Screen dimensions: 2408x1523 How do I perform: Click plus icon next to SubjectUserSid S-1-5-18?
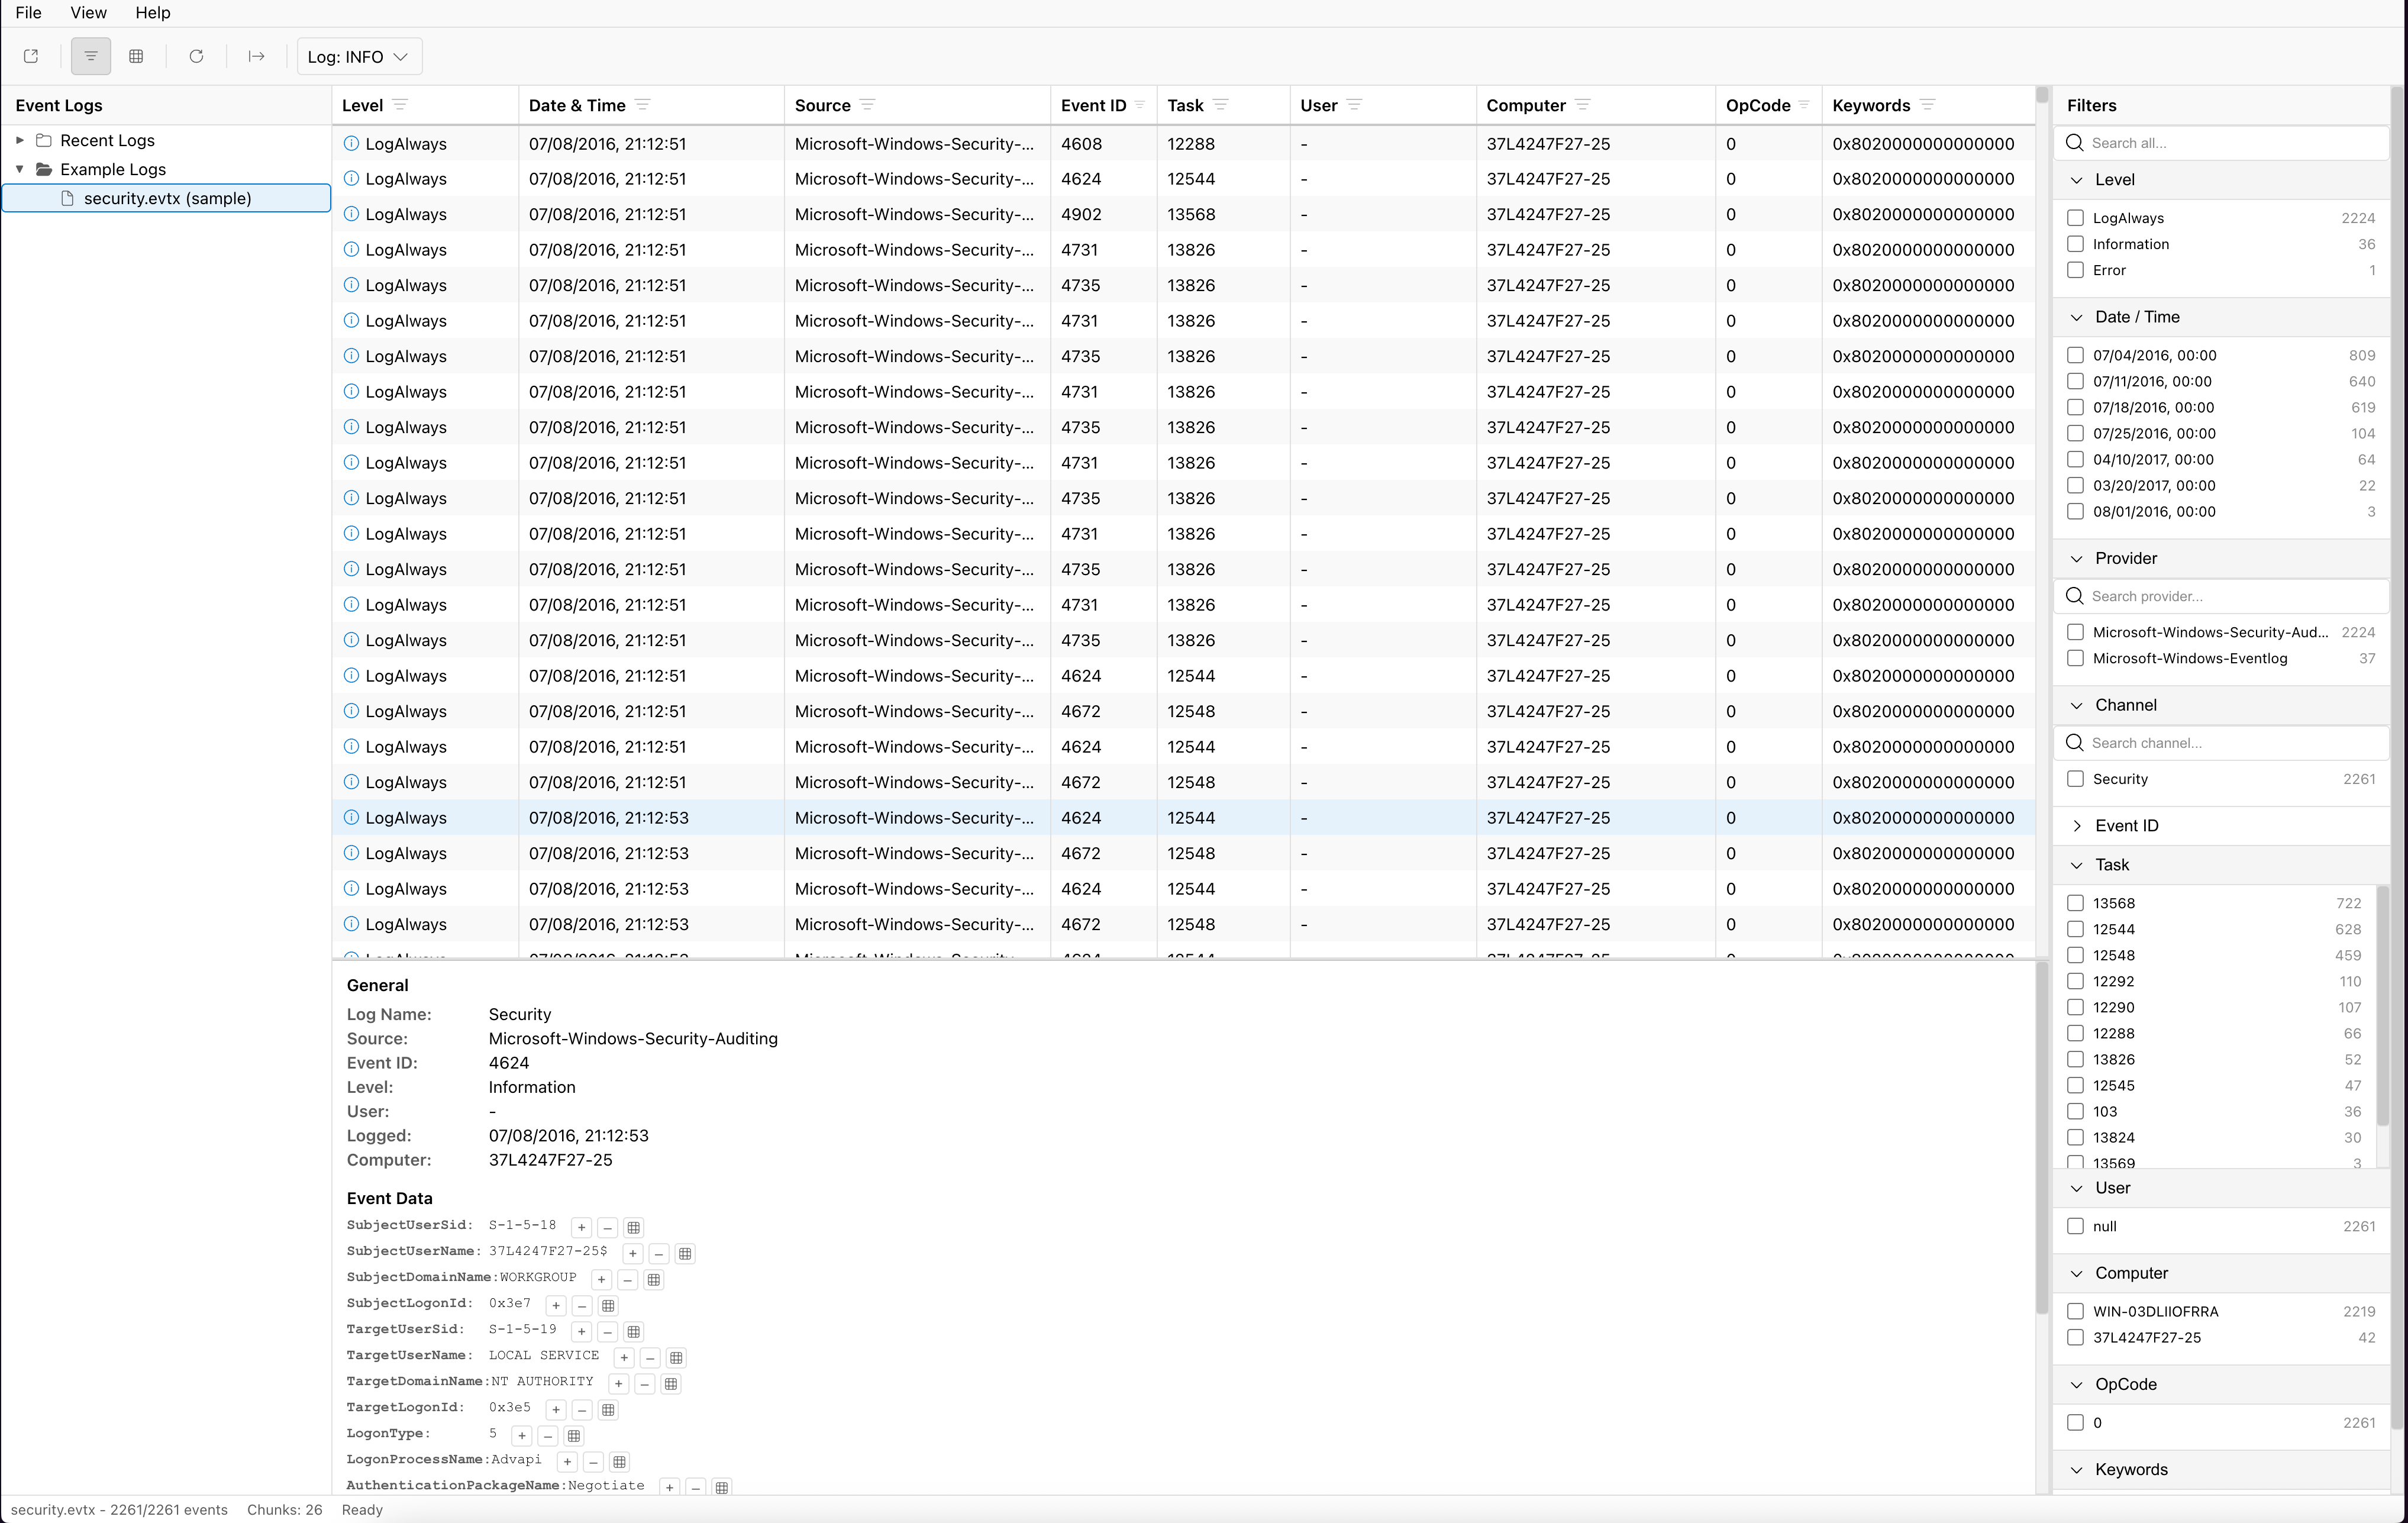point(582,1227)
